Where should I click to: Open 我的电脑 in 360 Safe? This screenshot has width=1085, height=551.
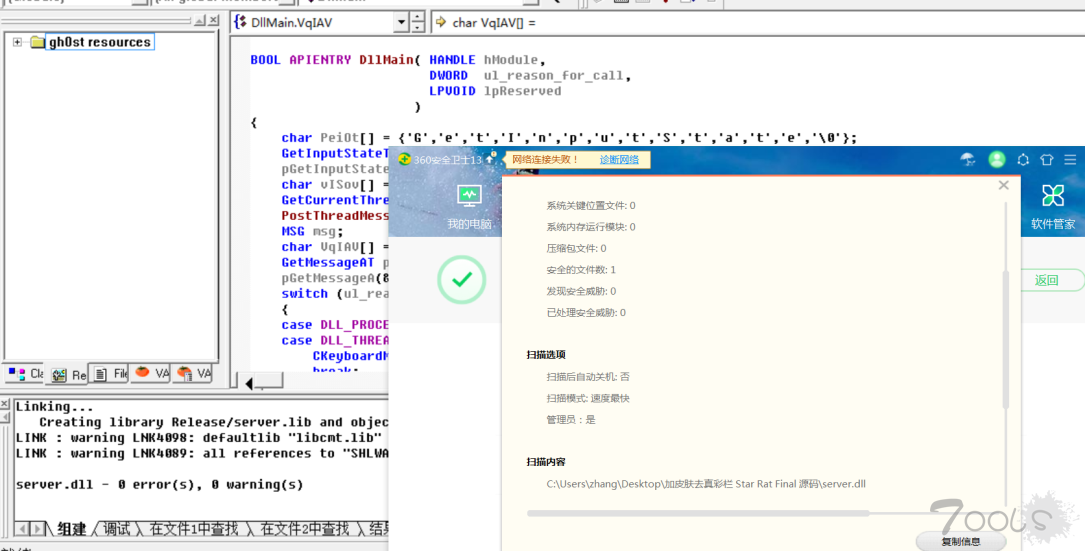click(469, 207)
